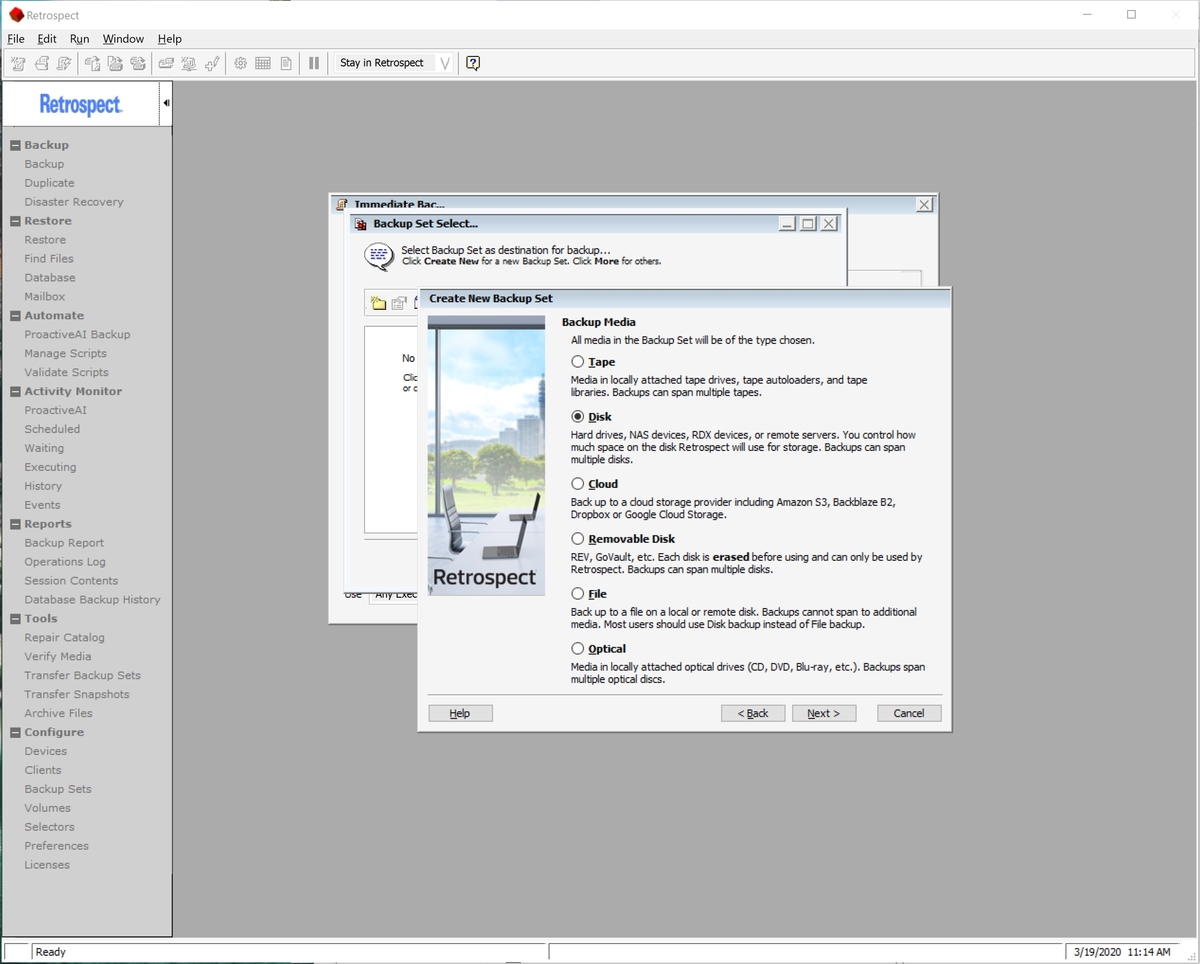
Task: Open Database under Restore
Action: point(50,278)
